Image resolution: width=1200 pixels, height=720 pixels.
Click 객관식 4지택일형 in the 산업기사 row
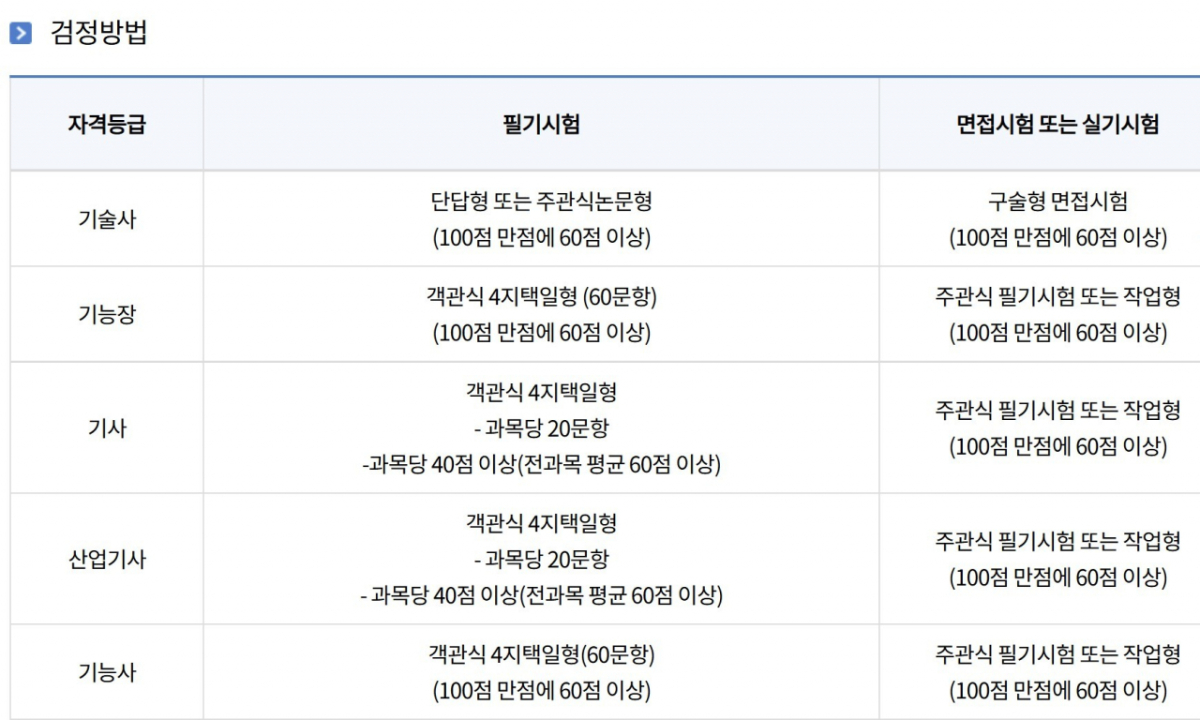[x=541, y=523]
